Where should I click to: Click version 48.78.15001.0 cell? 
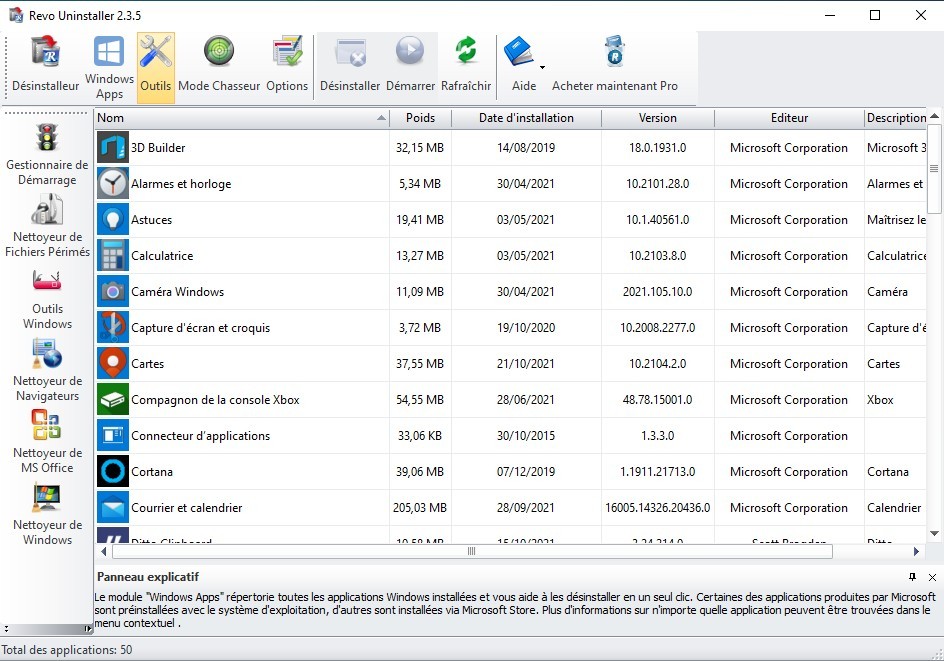click(x=657, y=400)
